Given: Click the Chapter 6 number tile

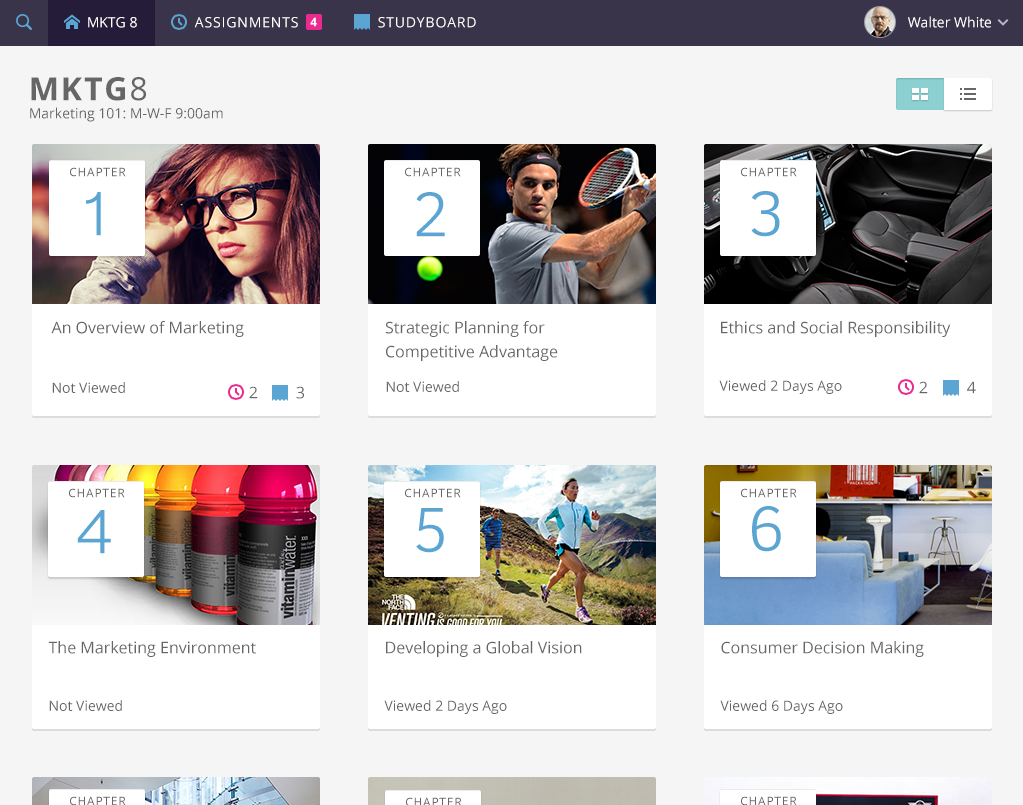Looking at the screenshot, I should click(768, 529).
